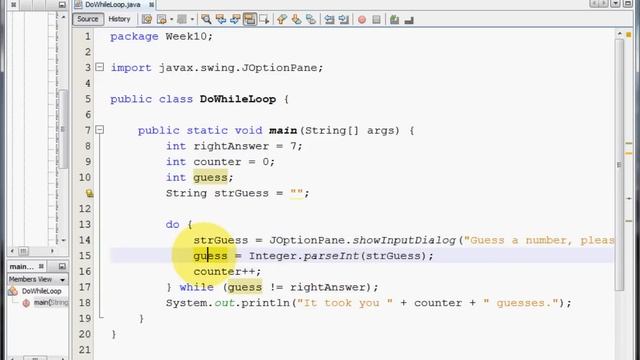Screen dimensions: 640x360
Task: Click 'println' on line 18
Action: [x=265, y=303]
